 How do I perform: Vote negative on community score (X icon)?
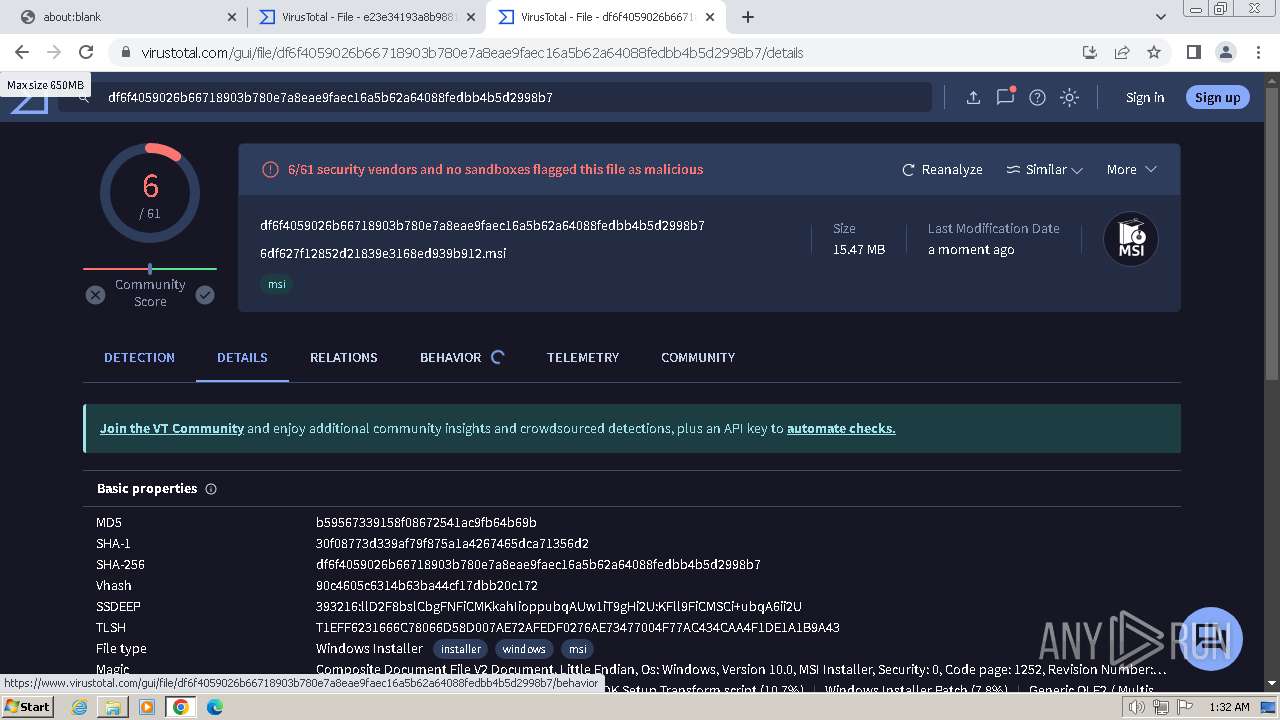point(95,295)
